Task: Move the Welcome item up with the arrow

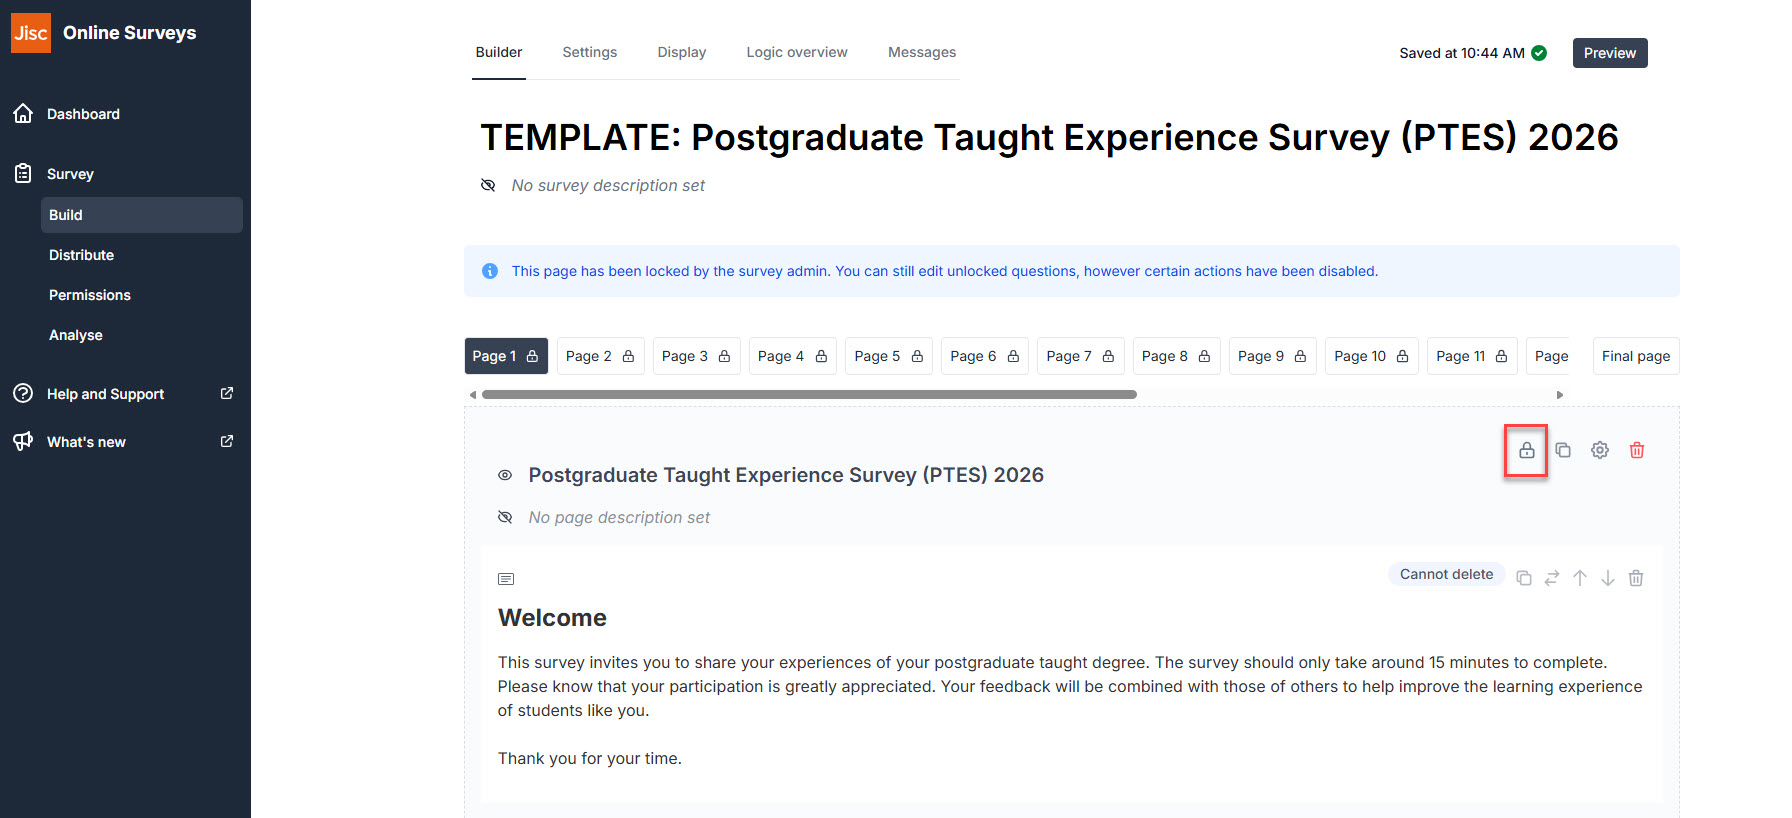Action: [x=1580, y=578]
